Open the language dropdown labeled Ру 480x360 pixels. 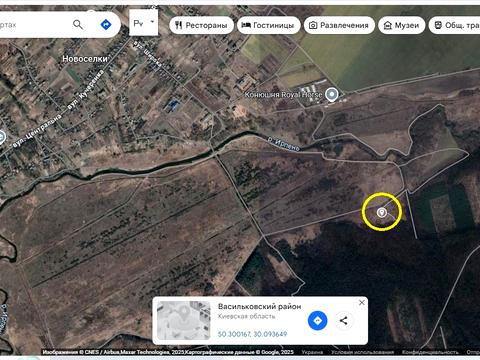[143, 22]
